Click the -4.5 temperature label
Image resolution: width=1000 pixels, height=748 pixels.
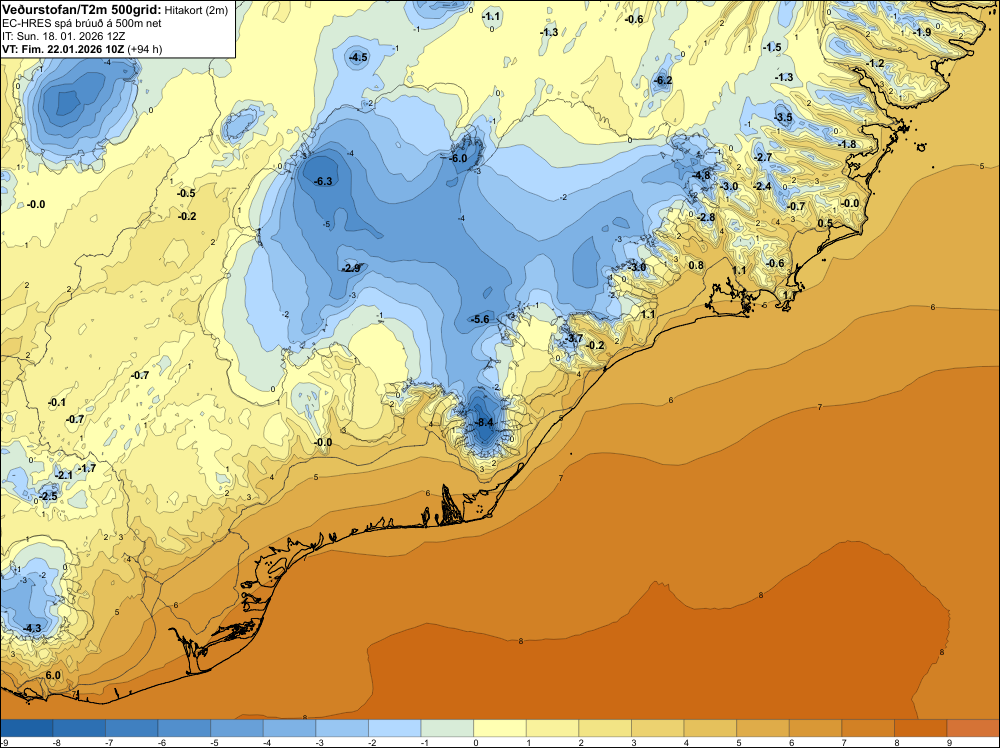point(358,57)
